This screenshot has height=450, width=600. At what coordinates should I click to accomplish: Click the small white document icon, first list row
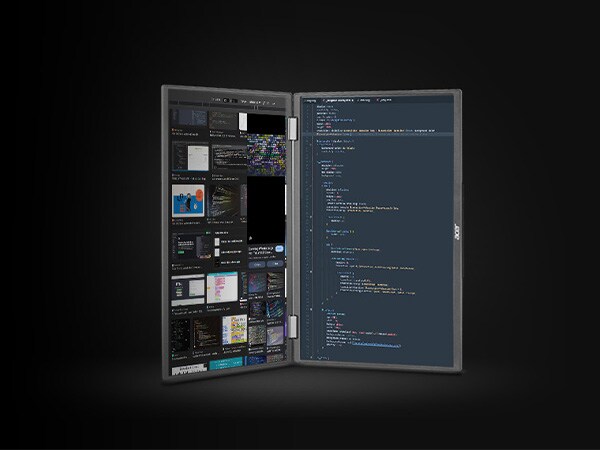(x=217, y=242)
